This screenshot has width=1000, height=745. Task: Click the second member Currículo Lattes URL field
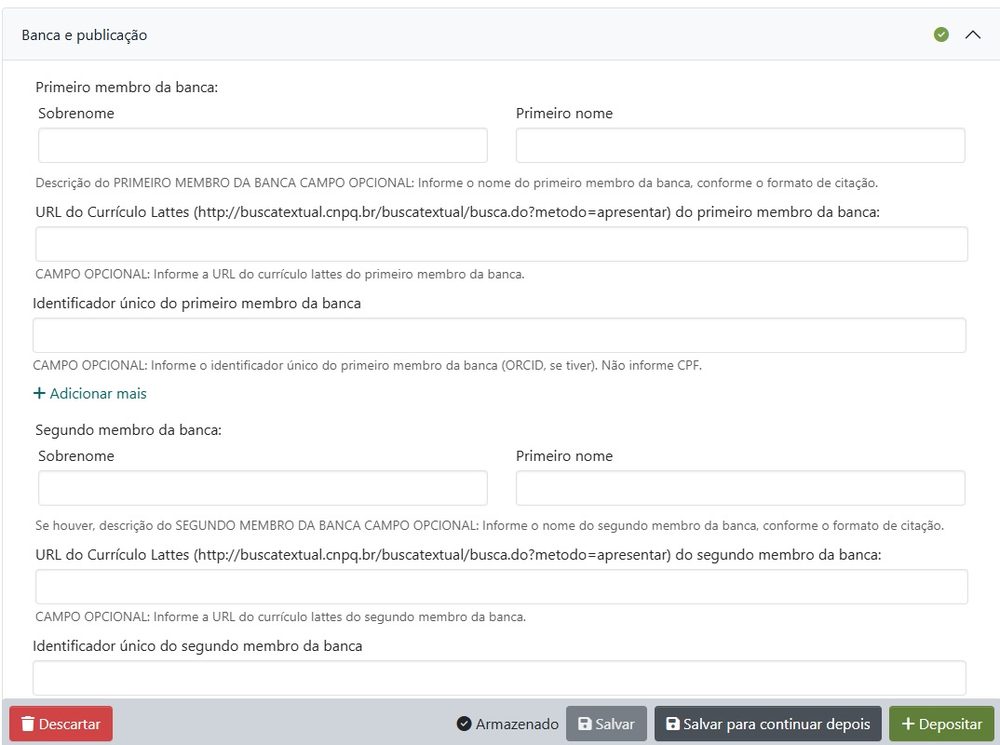click(x=501, y=587)
